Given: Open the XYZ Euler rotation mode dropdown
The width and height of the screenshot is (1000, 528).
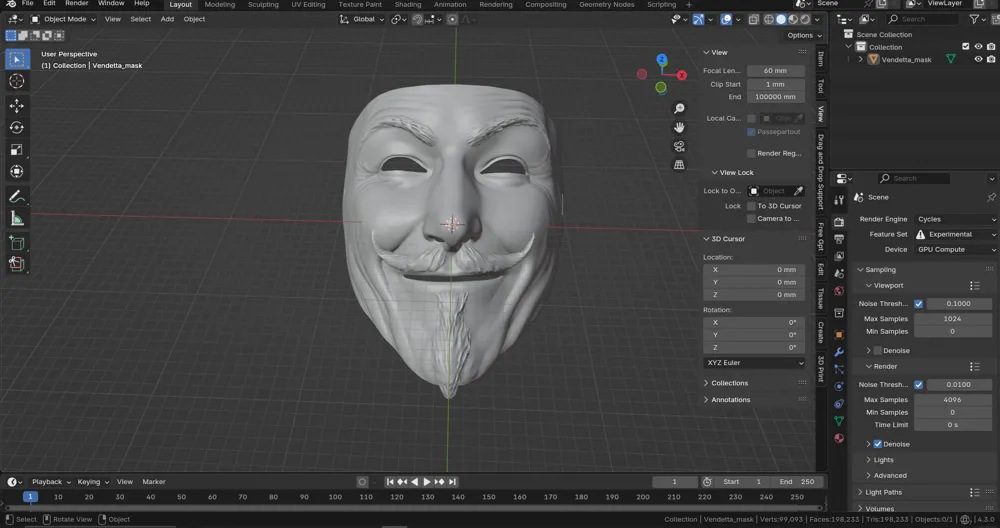Looking at the screenshot, I should pyautogui.click(x=754, y=363).
